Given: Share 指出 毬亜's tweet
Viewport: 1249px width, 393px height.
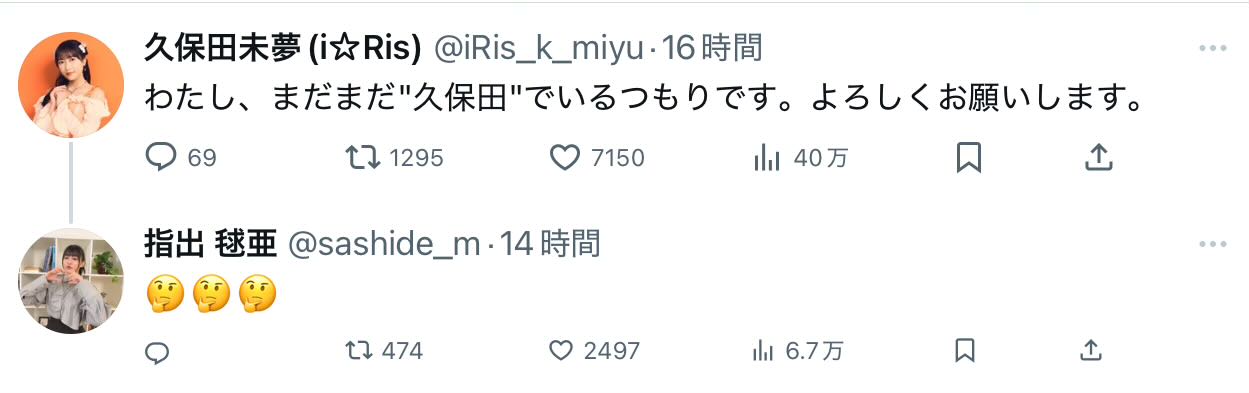Looking at the screenshot, I should point(1091,351).
